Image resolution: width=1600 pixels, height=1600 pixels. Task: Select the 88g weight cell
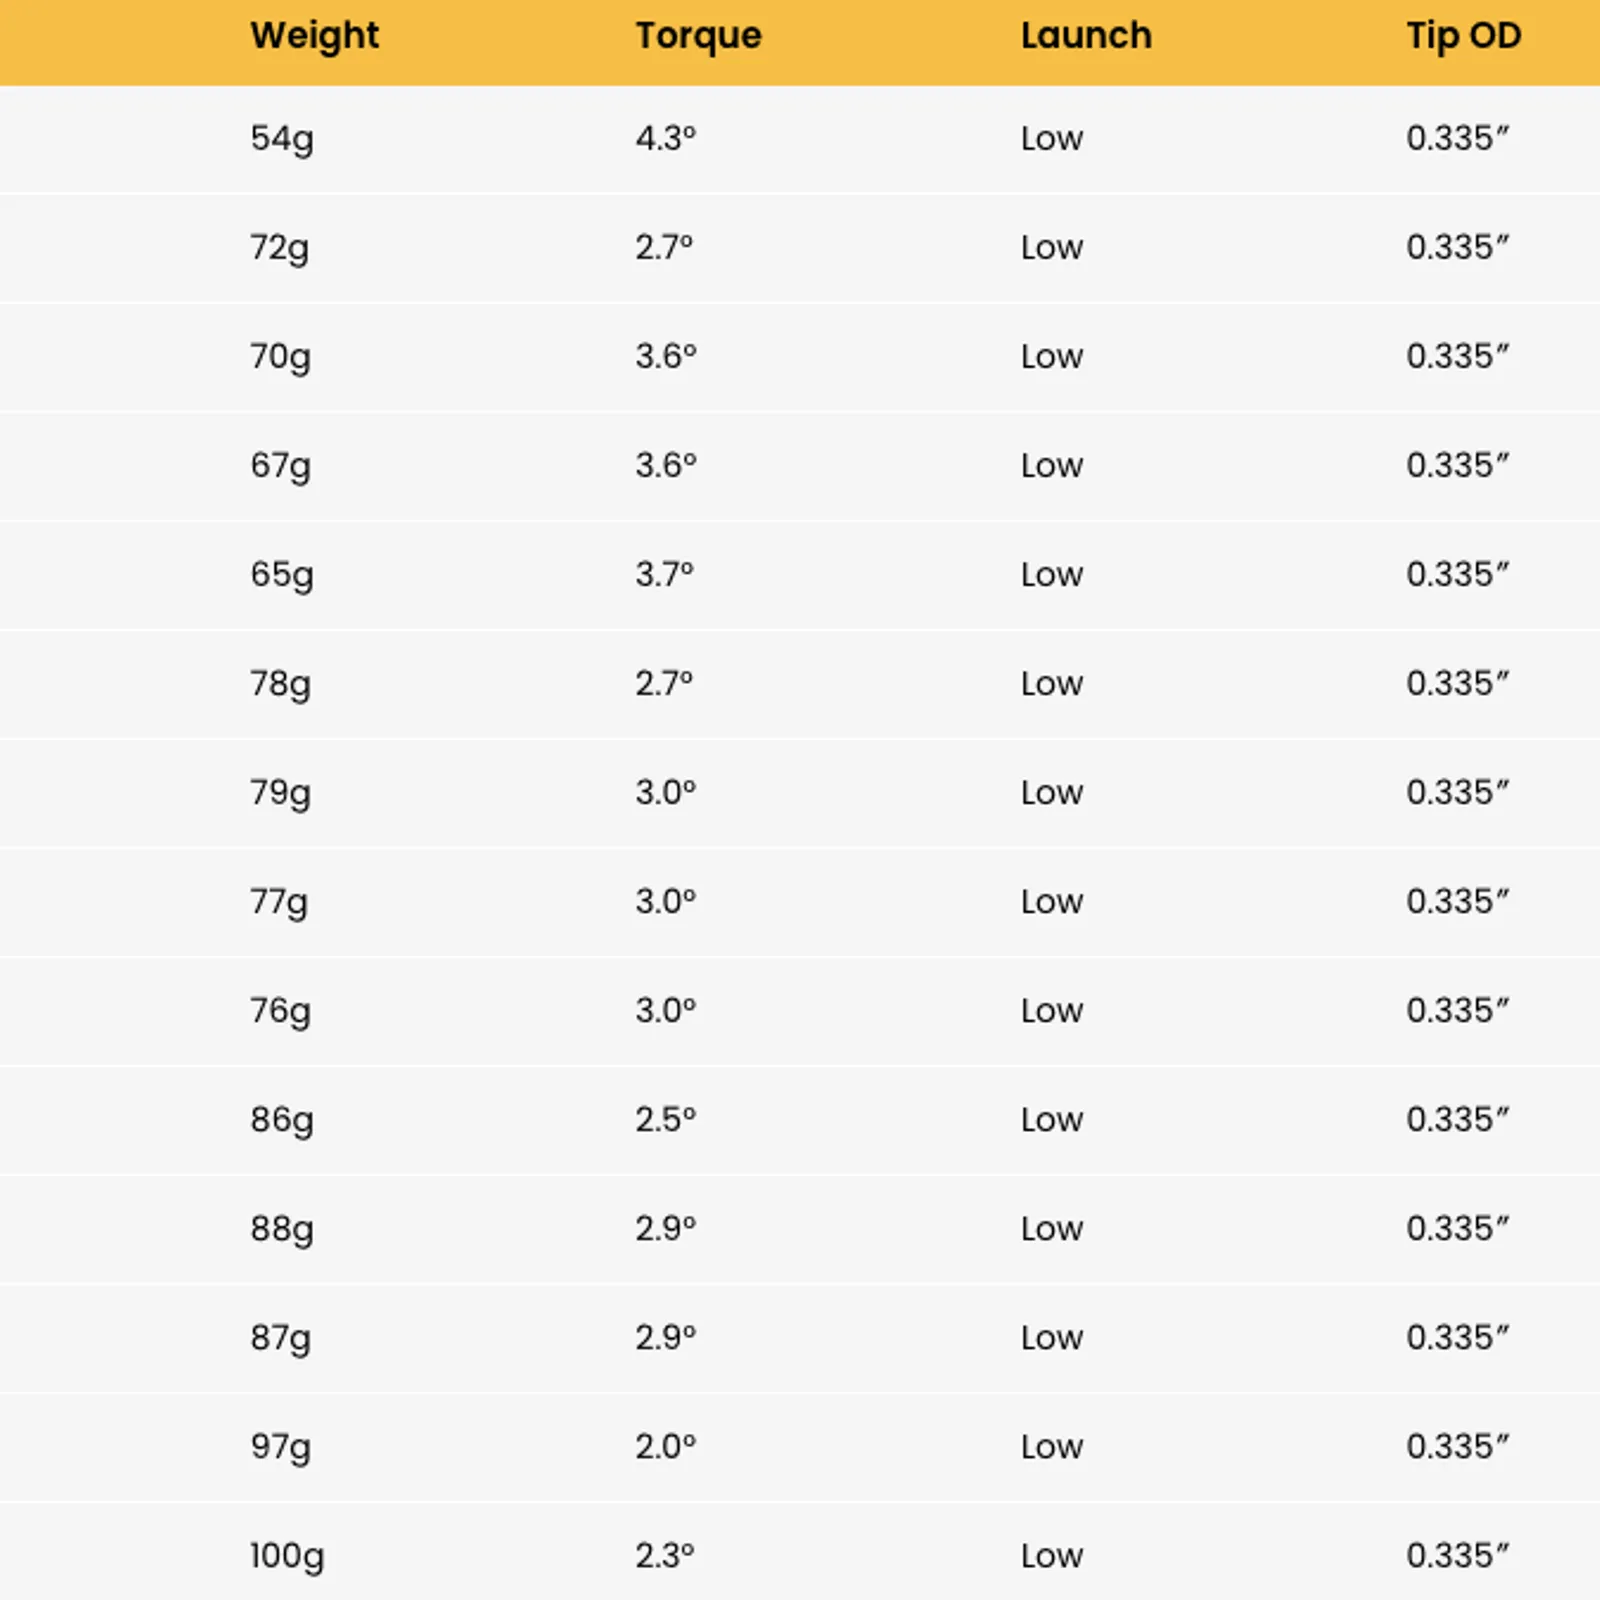(281, 1229)
